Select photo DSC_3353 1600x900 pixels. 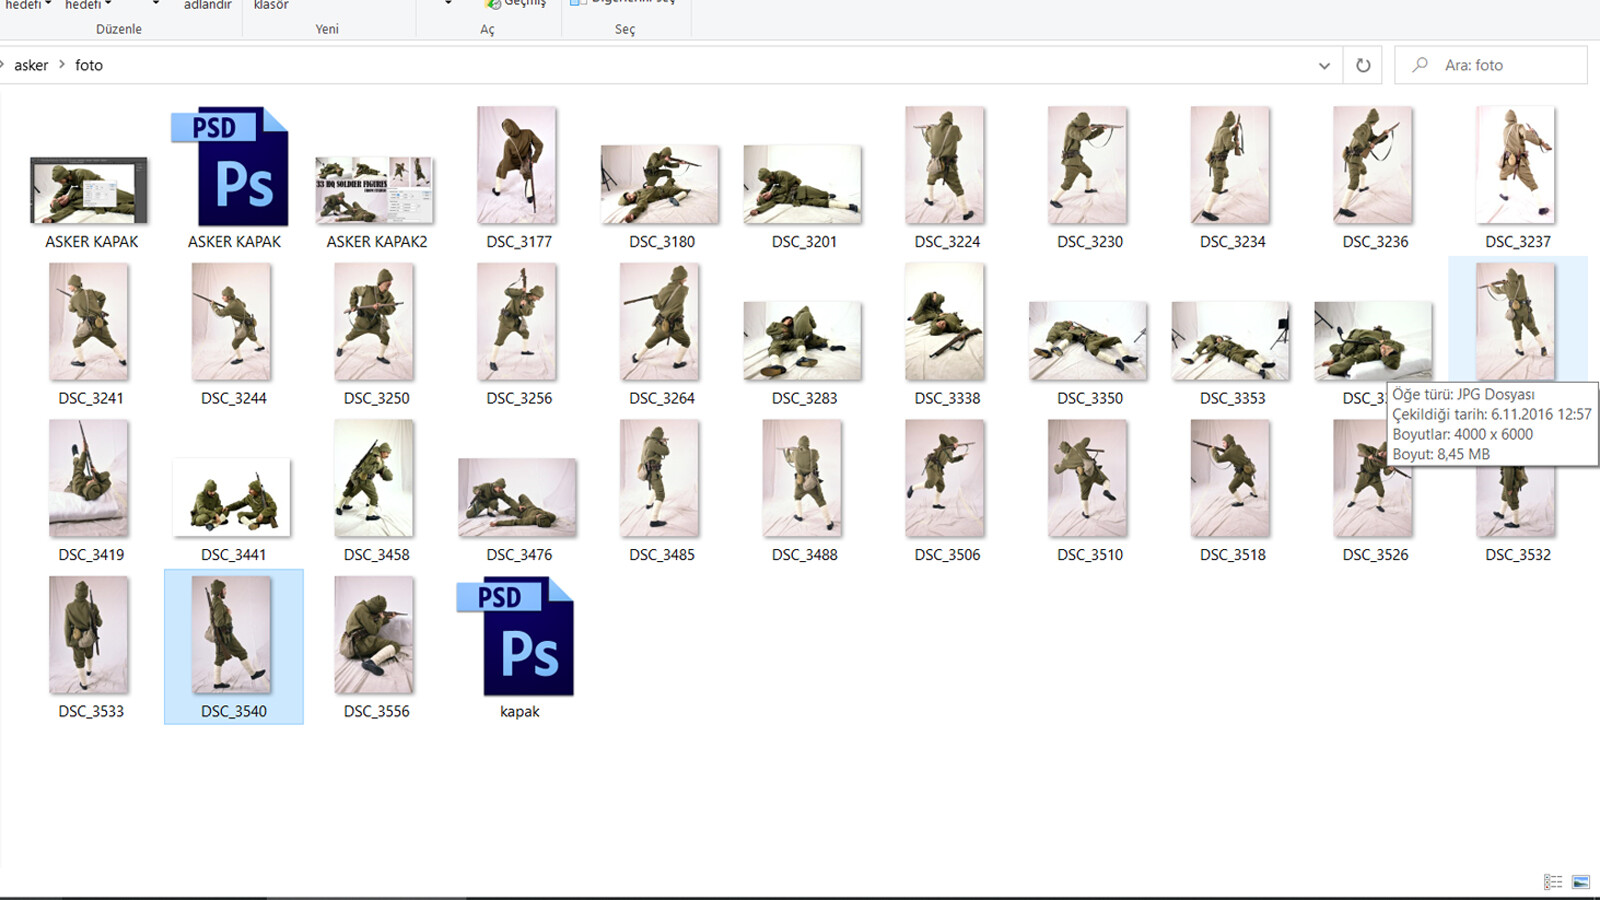point(1230,342)
